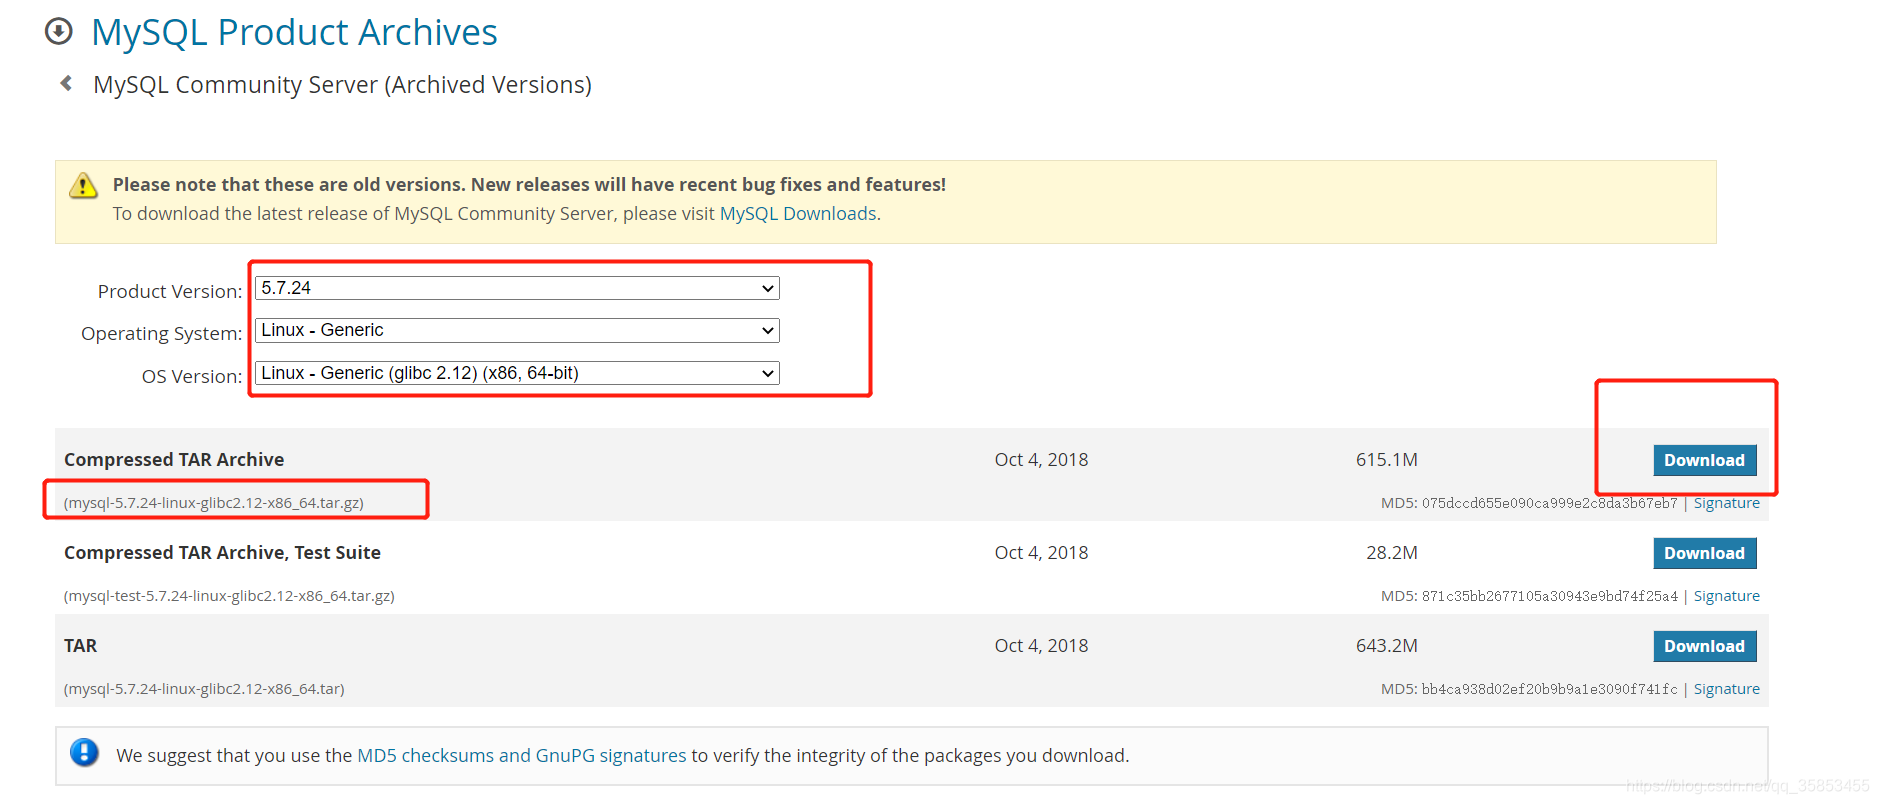Viewport: 1879px width, 804px height.
Task: Open the Operating System Linux - Generic dropdown
Action: coord(517,330)
